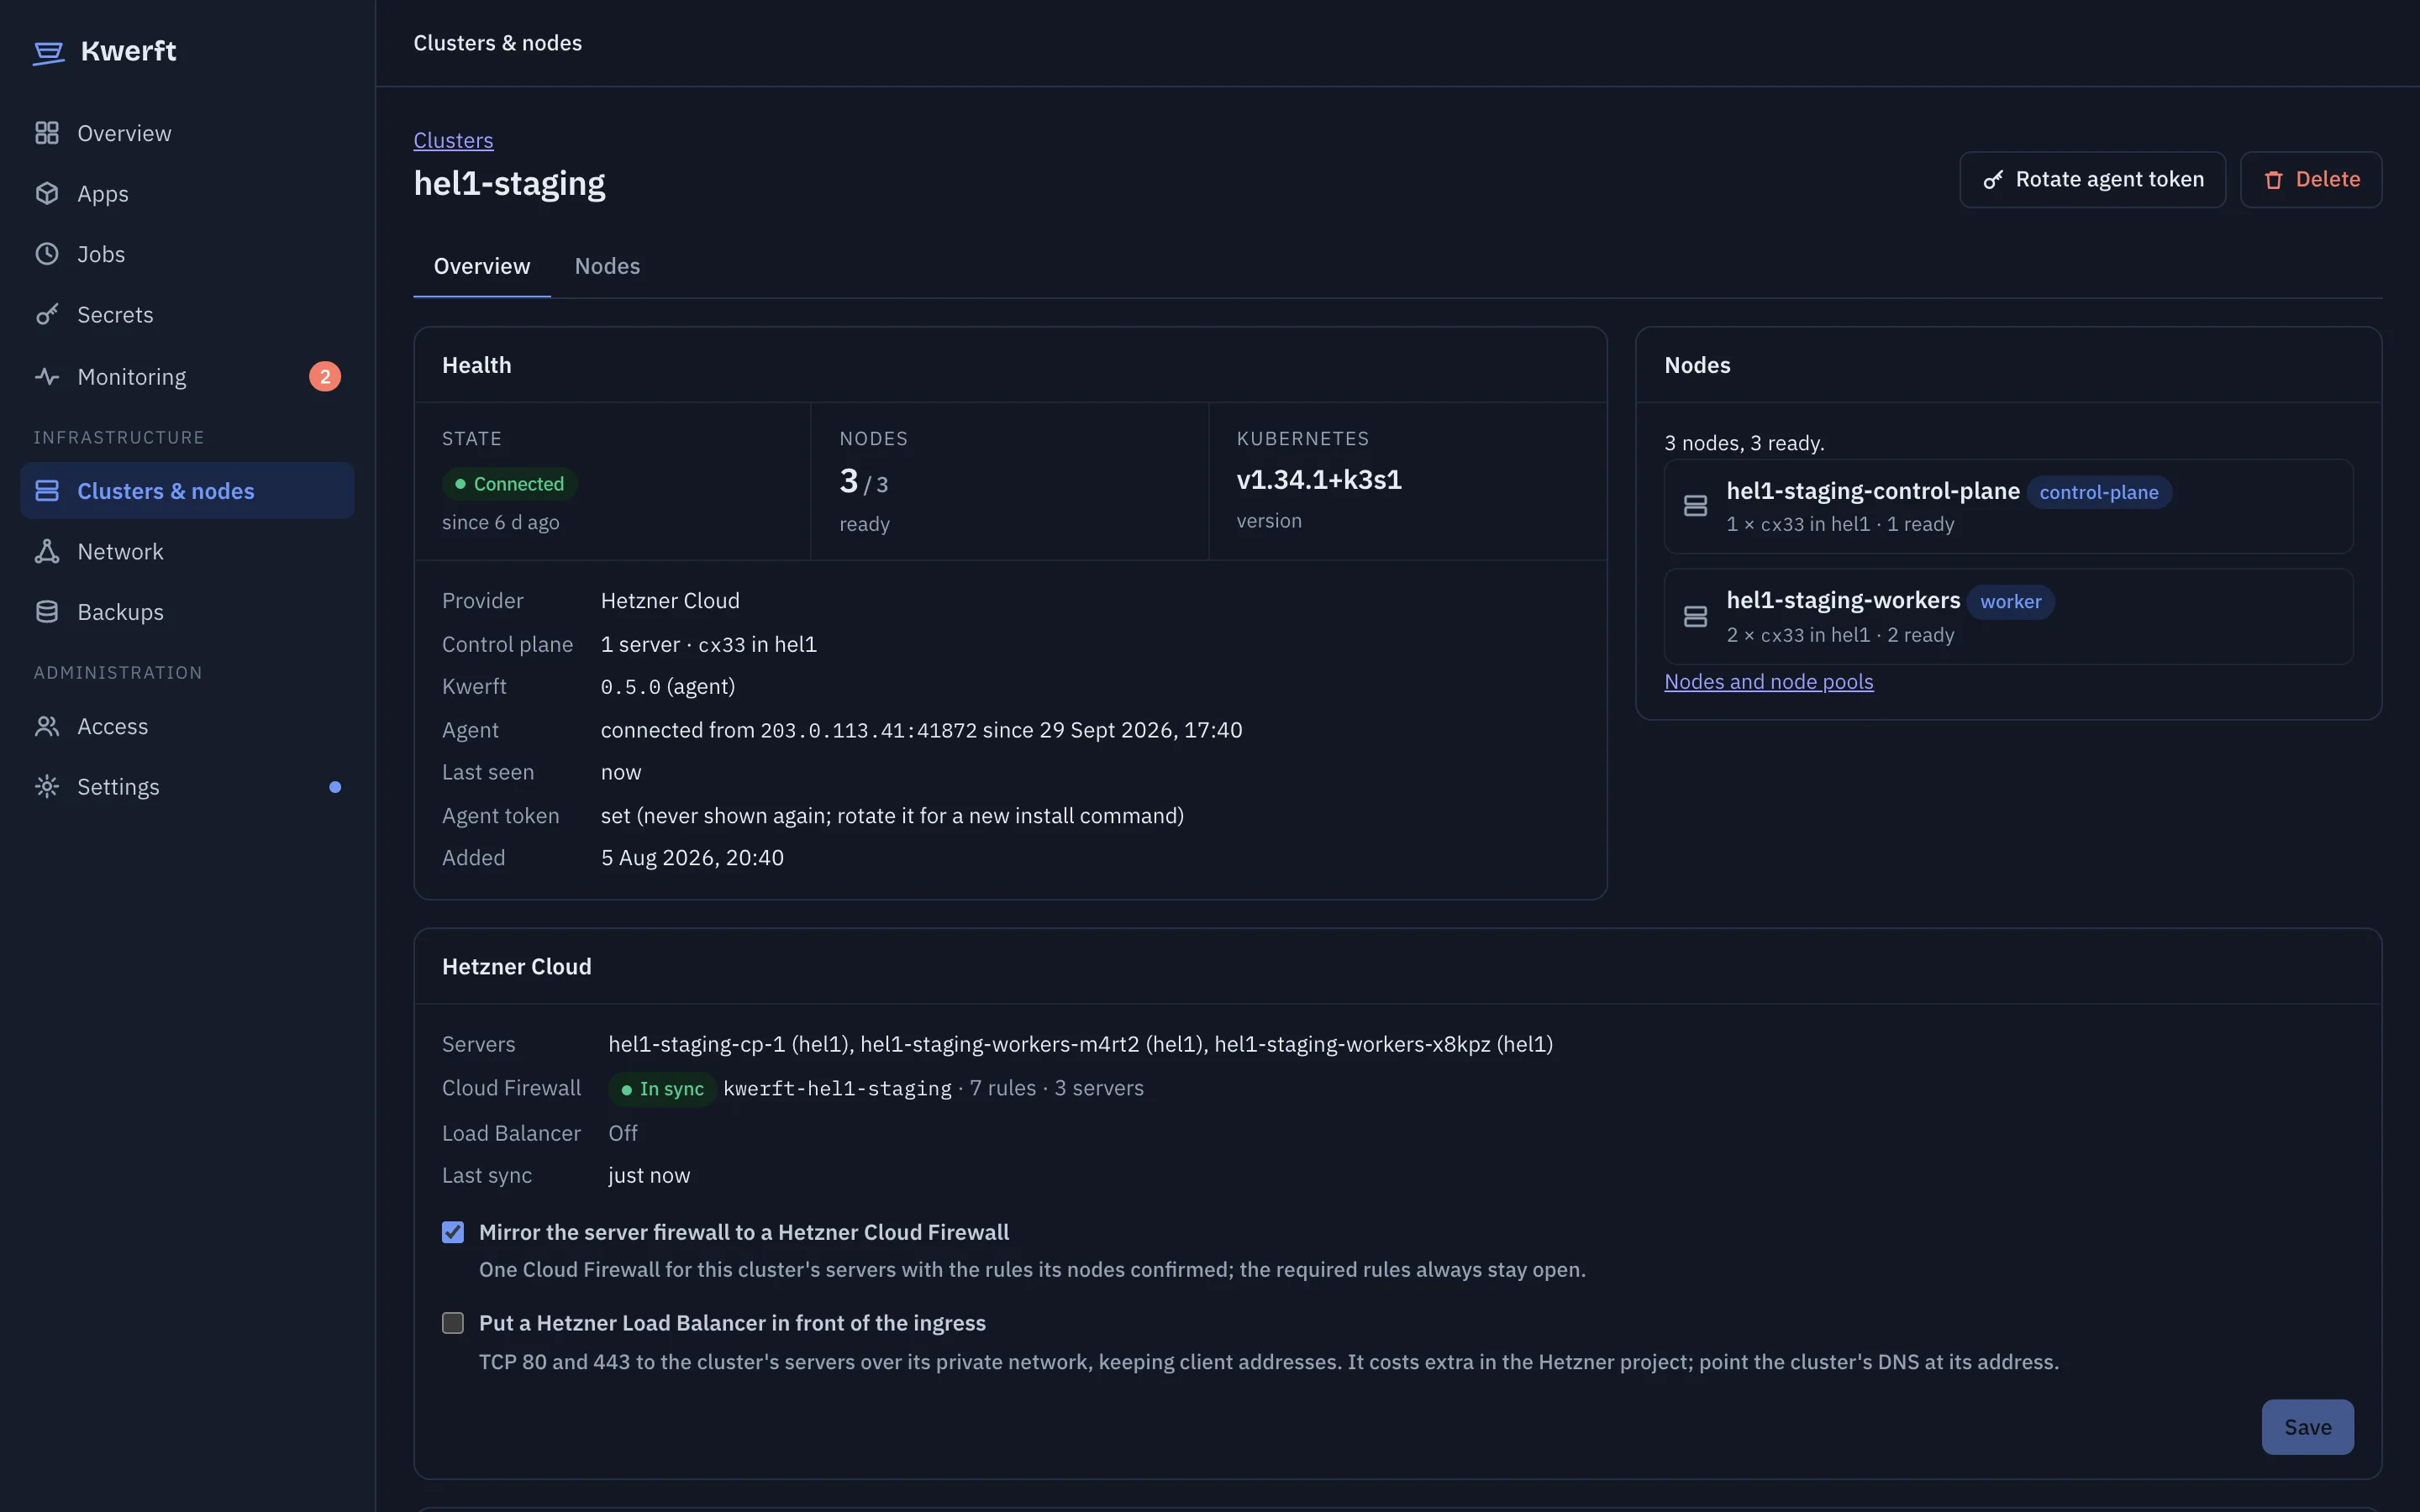
Task: Click the Hetzner Cloud provider value
Action: pyautogui.click(x=670, y=600)
